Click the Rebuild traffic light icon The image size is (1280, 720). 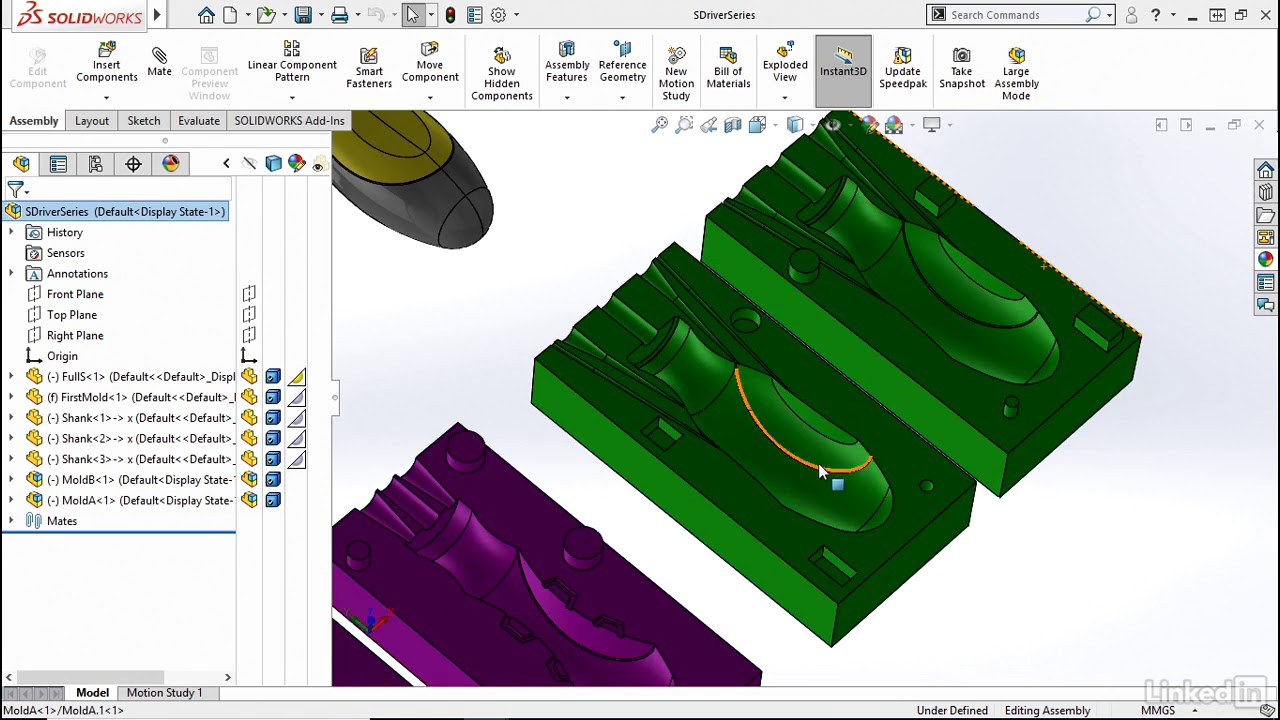point(450,15)
